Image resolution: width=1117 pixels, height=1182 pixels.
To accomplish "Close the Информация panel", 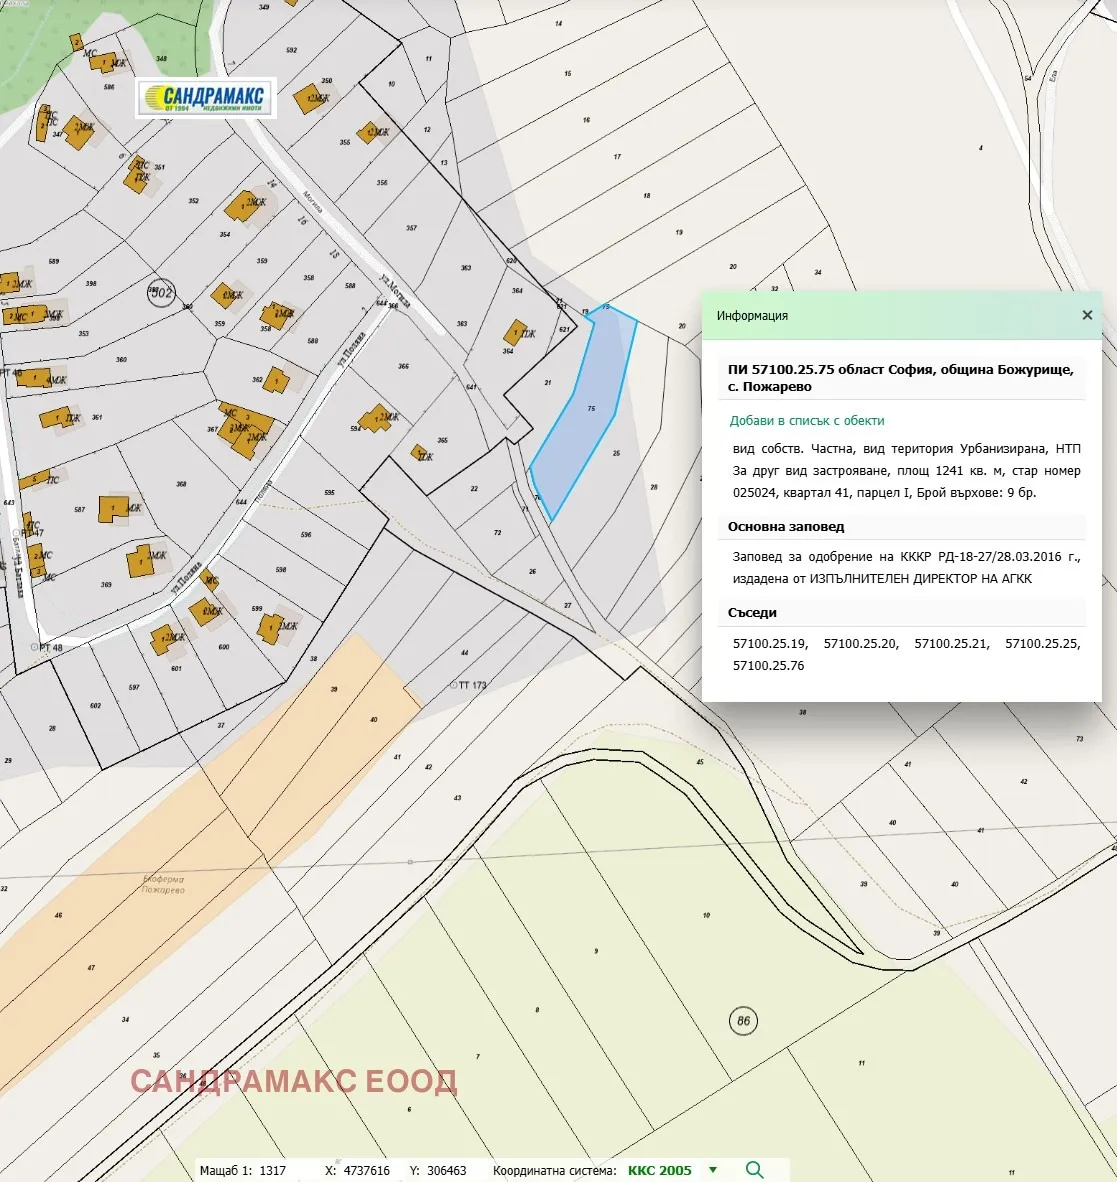I will pos(1087,315).
